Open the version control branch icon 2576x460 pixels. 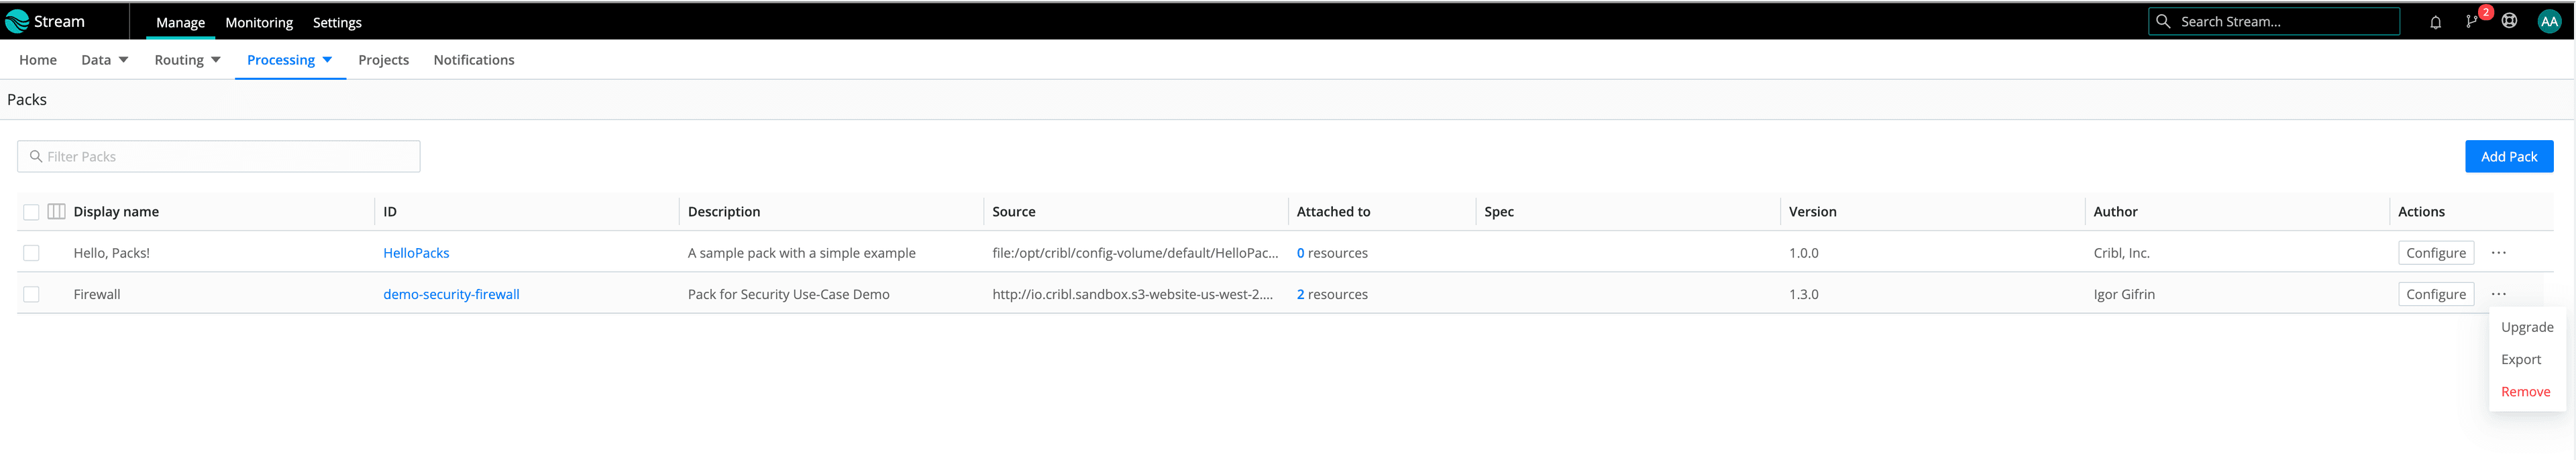[x=2471, y=22]
